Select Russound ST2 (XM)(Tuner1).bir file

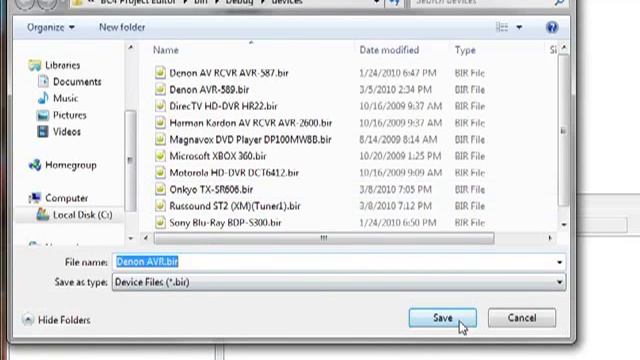pyautogui.click(x=235, y=206)
